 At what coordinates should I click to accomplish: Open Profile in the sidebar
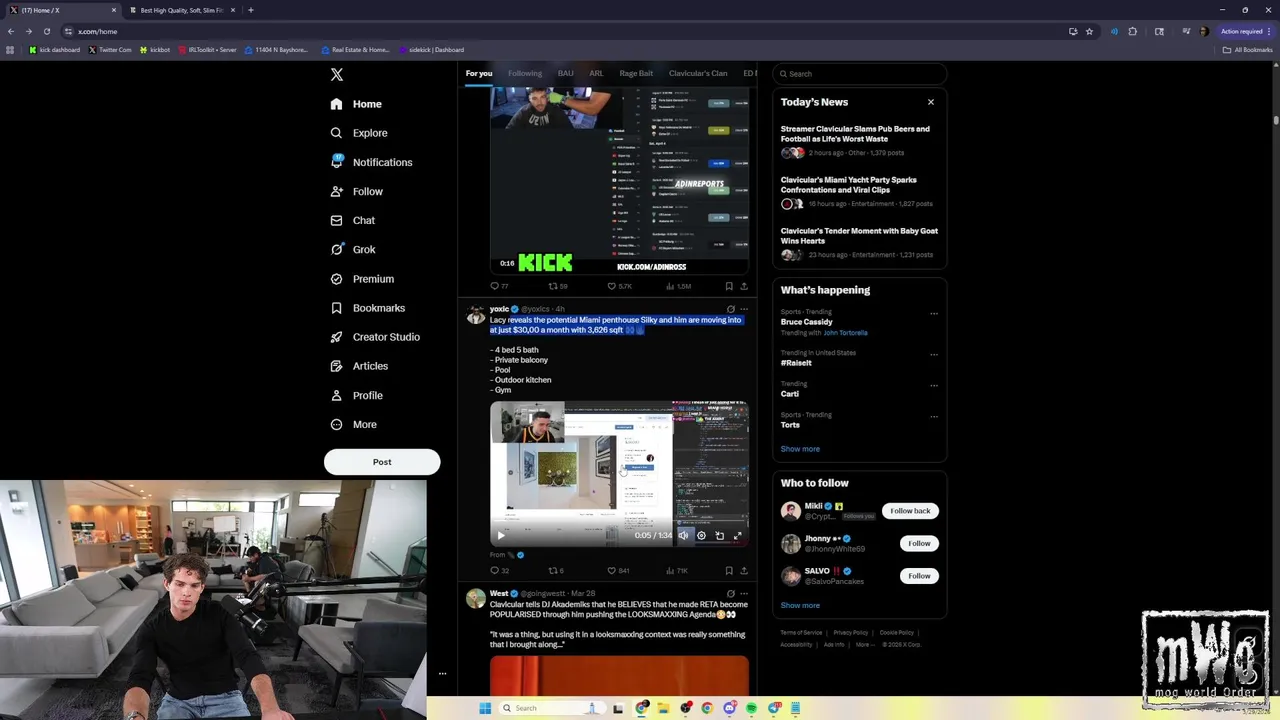357,395
